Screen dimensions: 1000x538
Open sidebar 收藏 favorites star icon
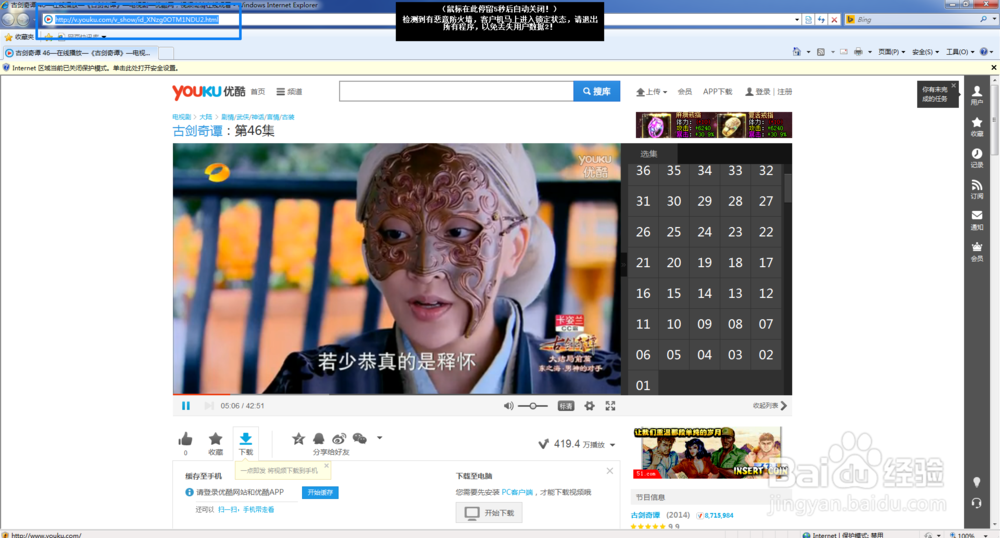976,126
